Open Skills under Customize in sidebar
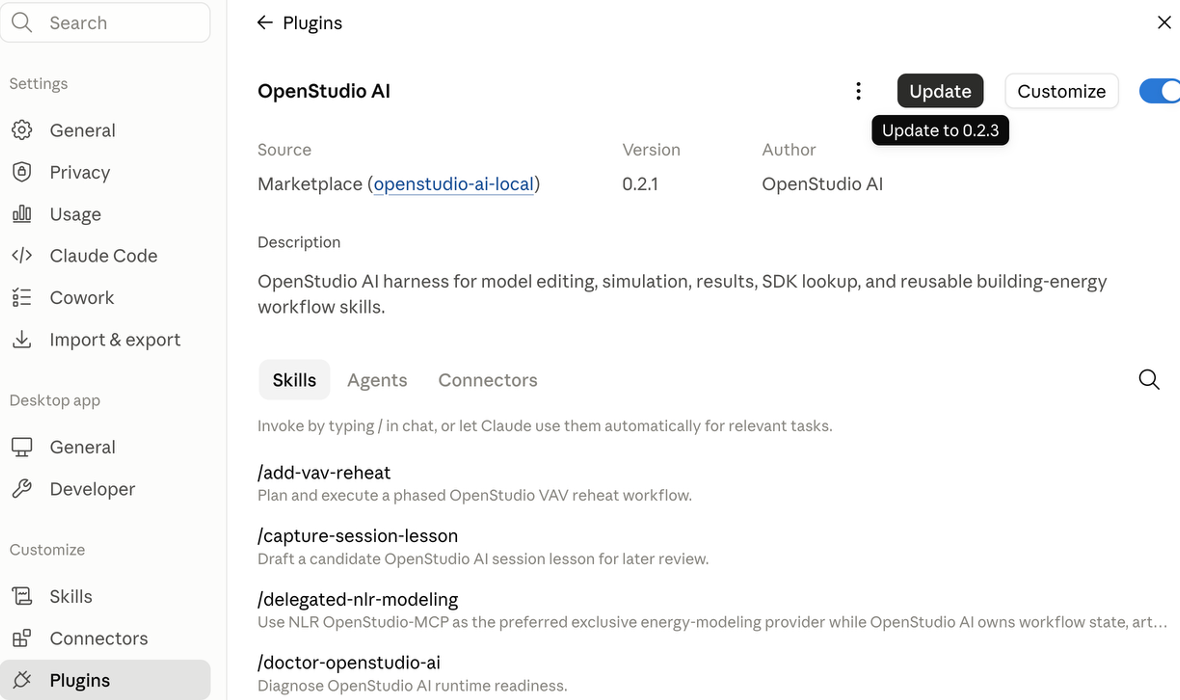Image resolution: width=1180 pixels, height=700 pixels. click(x=105, y=596)
